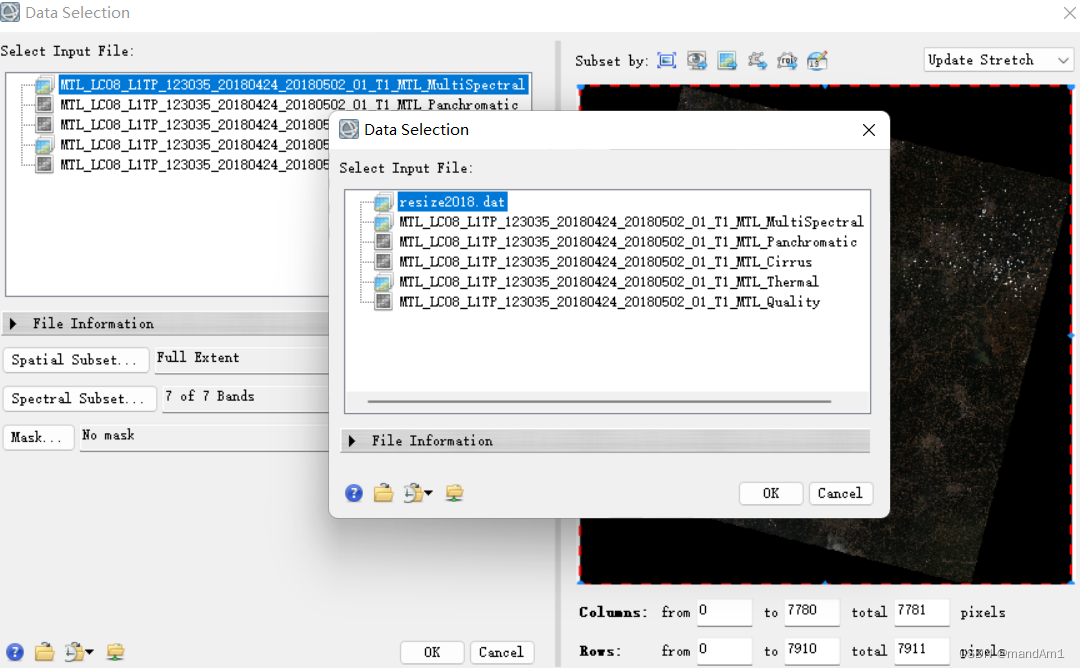Select resize2018.dat in front dialog
The width and height of the screenshot is (1080, 668).
pos(452,202)
